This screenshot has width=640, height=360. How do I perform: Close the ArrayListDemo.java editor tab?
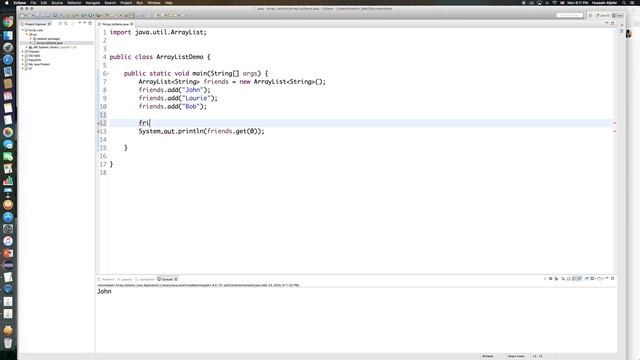[131, 24]
